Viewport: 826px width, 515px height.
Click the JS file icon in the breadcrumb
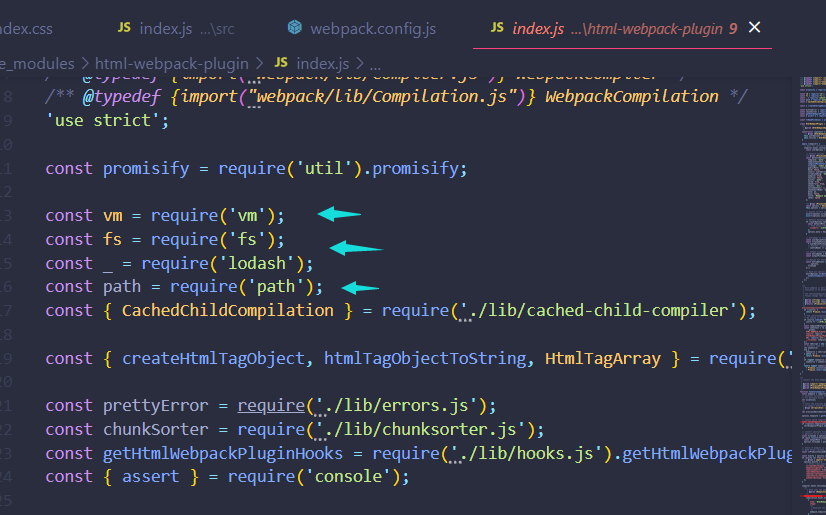click(281, 64)
